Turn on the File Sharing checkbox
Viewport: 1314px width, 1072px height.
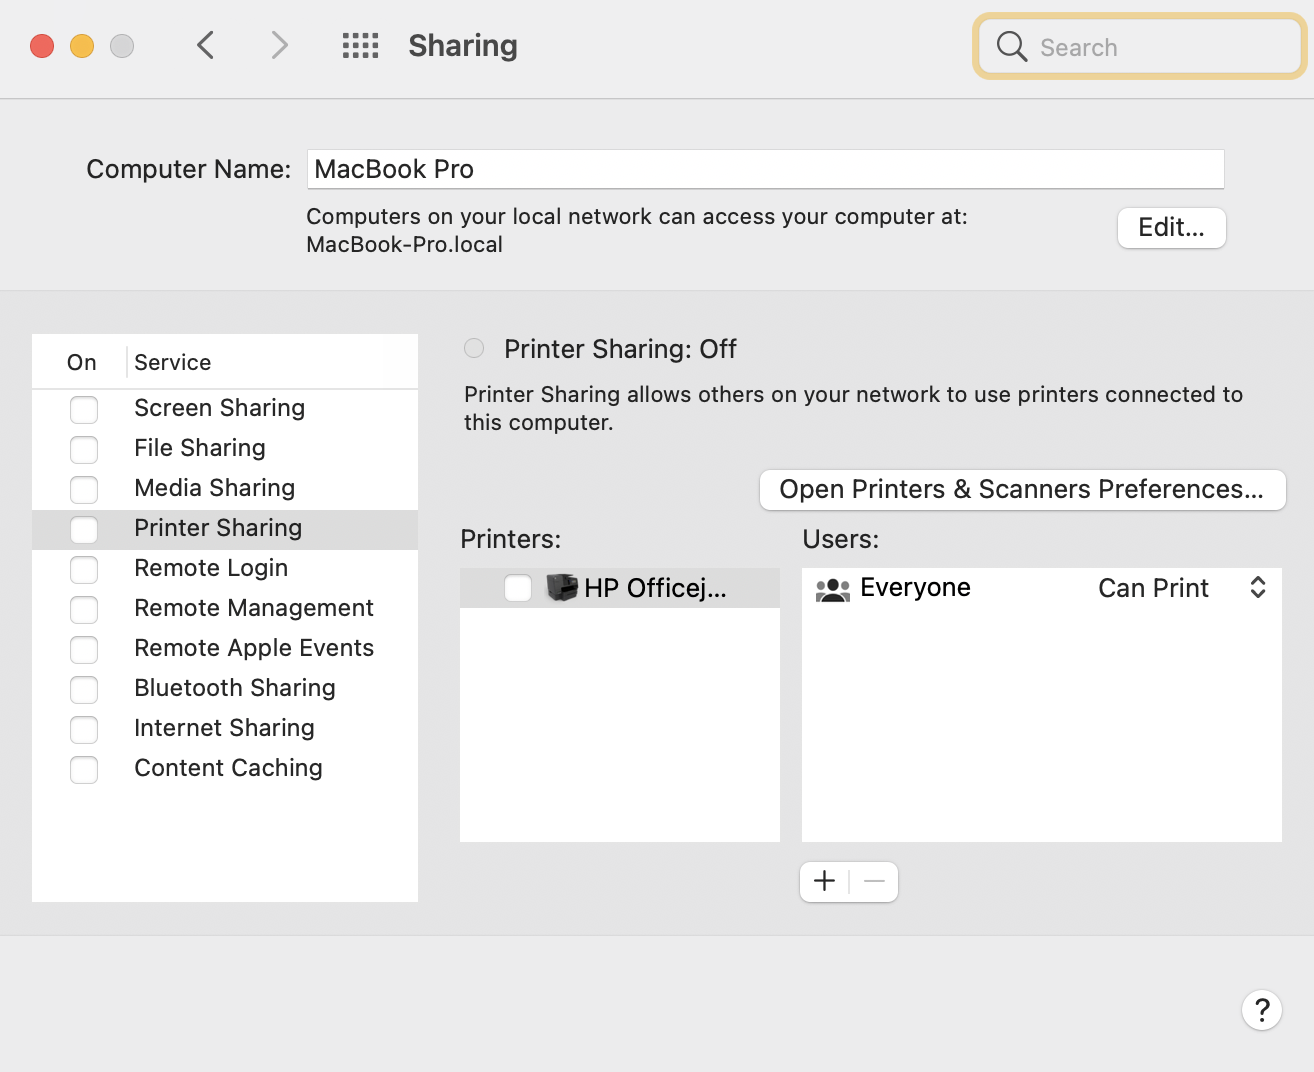tap(84, 449)
